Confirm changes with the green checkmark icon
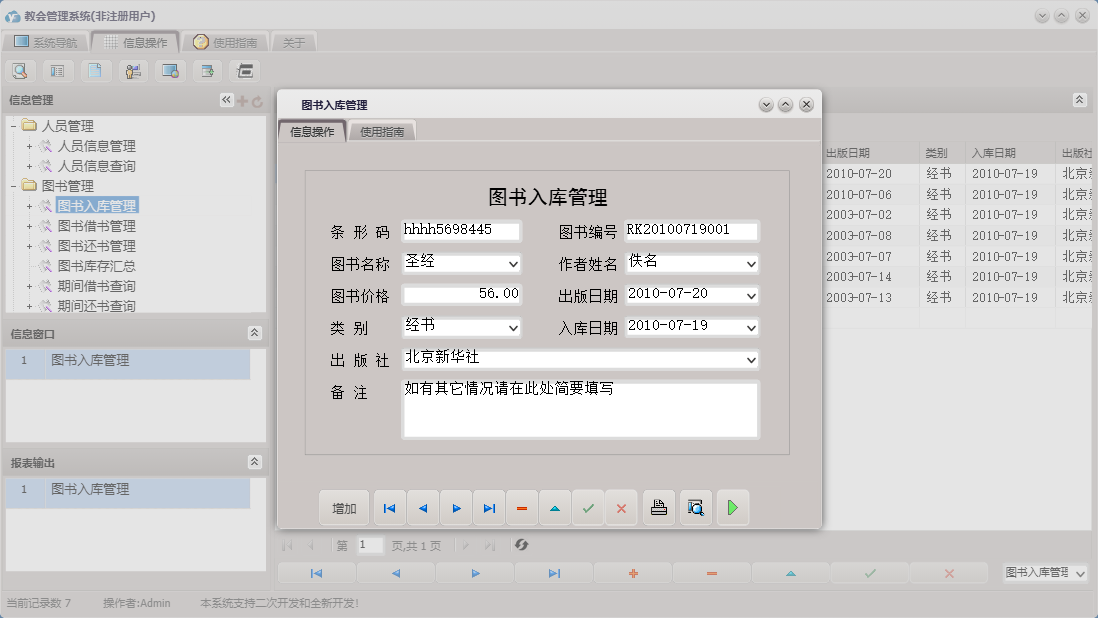 point(588,507)
